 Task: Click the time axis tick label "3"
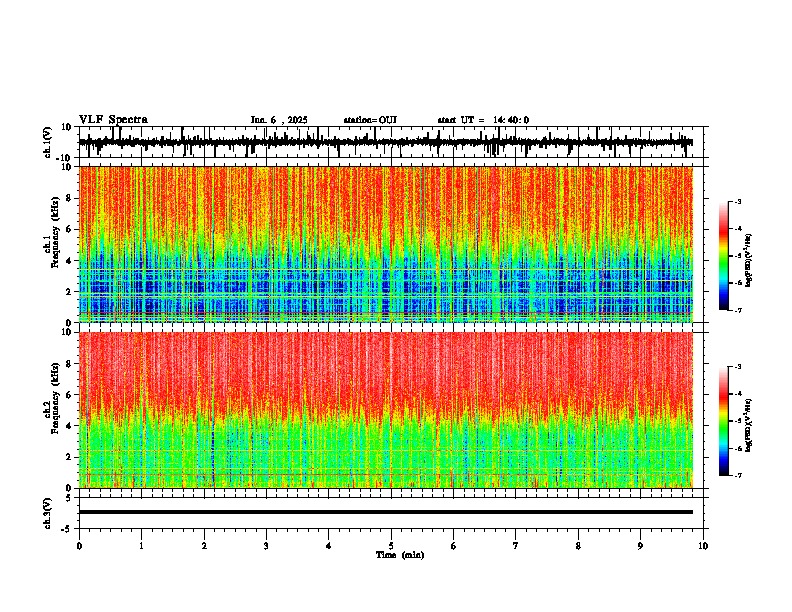coord(266,546)
